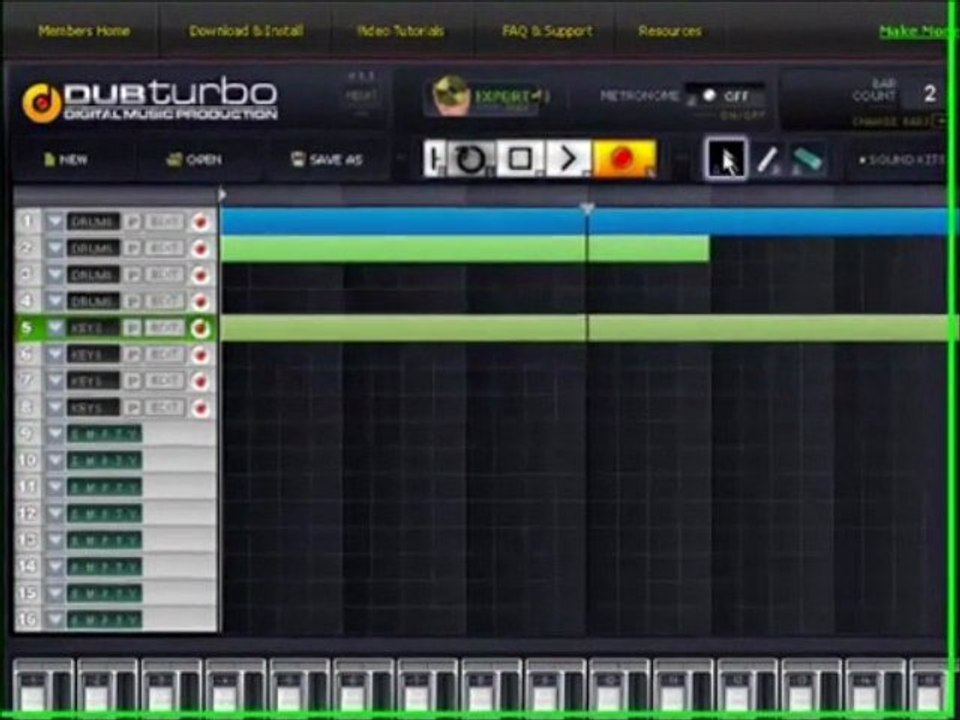Screen dimensions: 960x720
Task: Open dropdown arrow on empty track 16
Action: [x=55, y=620]
